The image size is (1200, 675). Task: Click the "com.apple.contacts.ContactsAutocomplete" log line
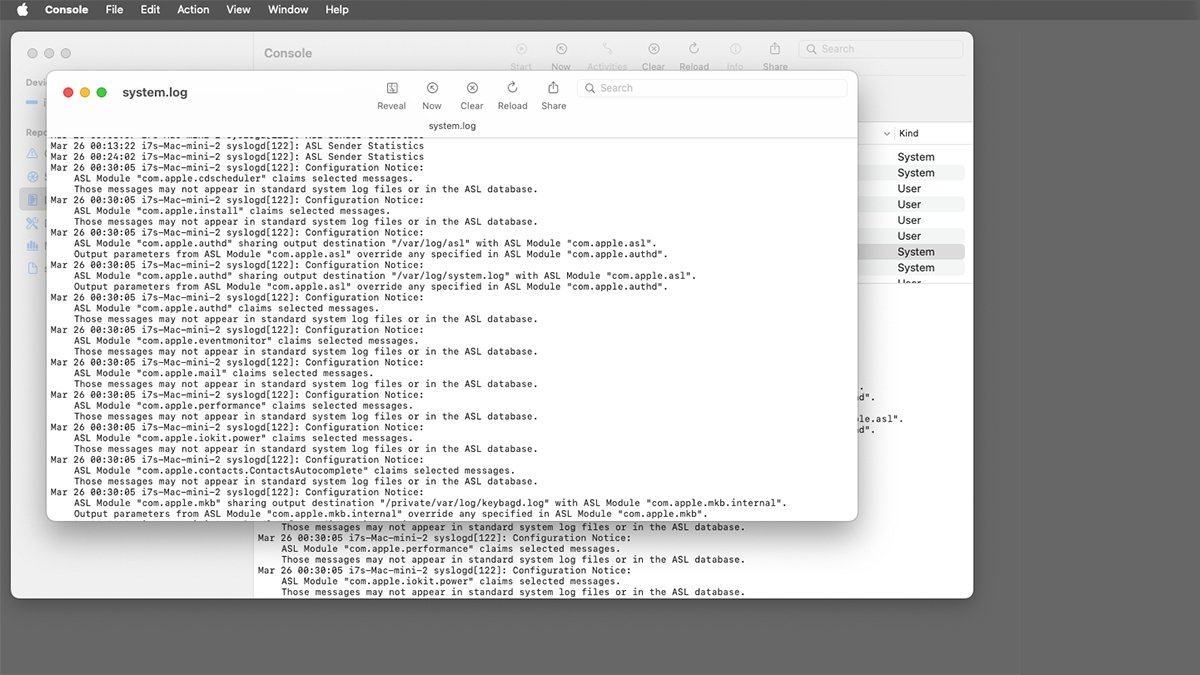click(294, 470)
